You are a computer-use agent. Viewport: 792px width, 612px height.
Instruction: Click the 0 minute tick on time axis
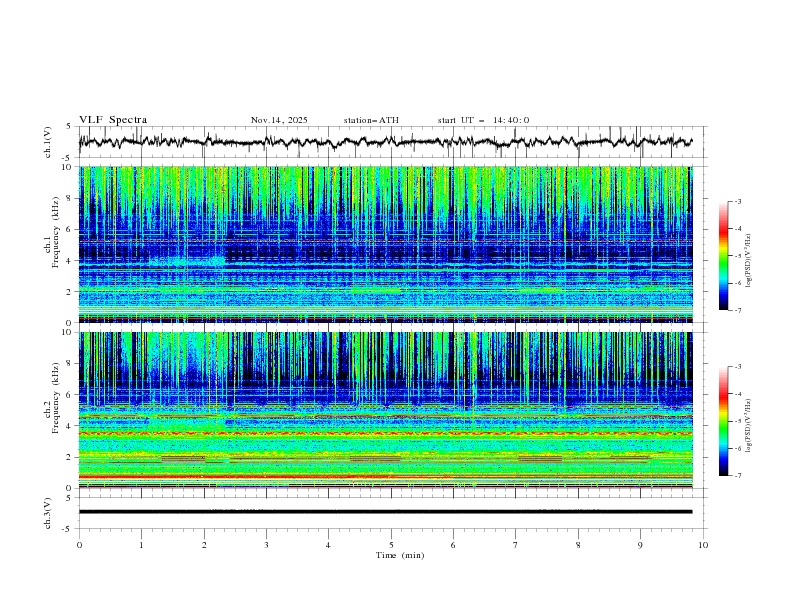79,545
